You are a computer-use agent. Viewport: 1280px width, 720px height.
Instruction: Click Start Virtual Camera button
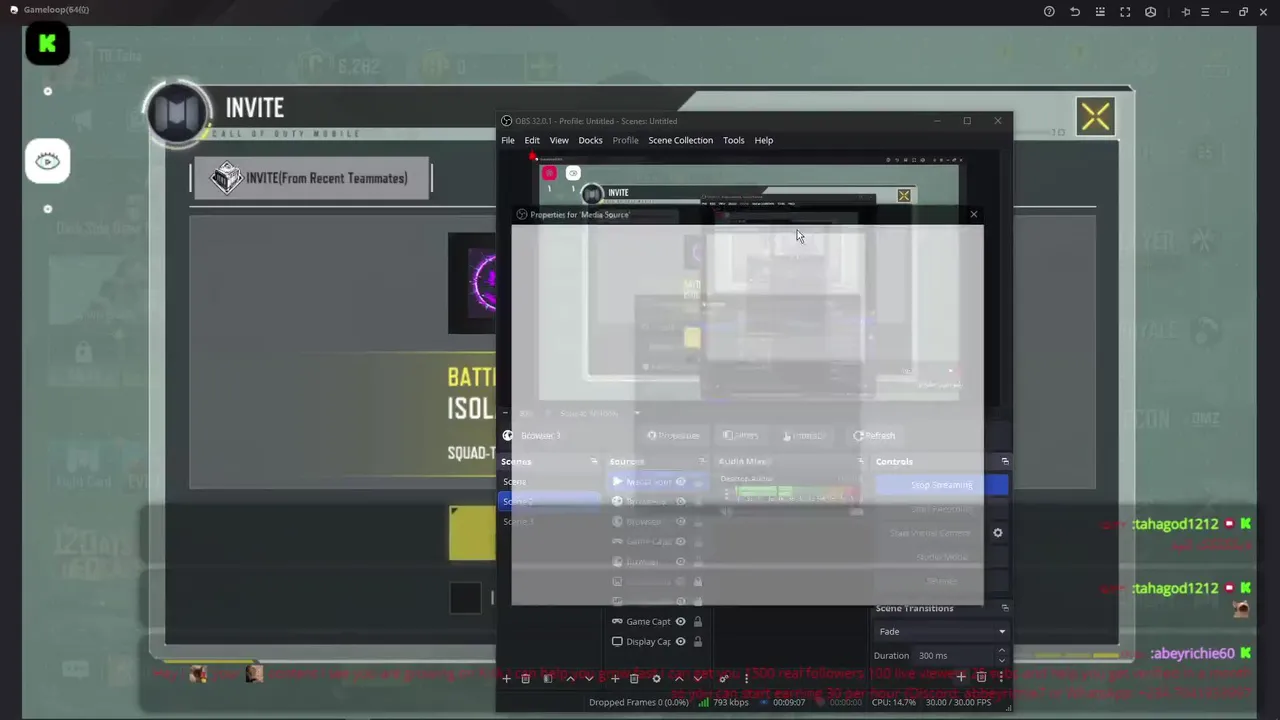click(930, 533)
